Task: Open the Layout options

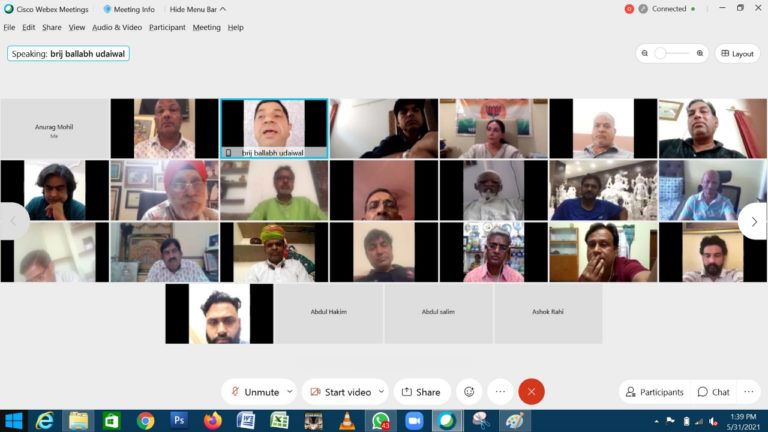Action: pyautogui.click(x=737, y=53)
